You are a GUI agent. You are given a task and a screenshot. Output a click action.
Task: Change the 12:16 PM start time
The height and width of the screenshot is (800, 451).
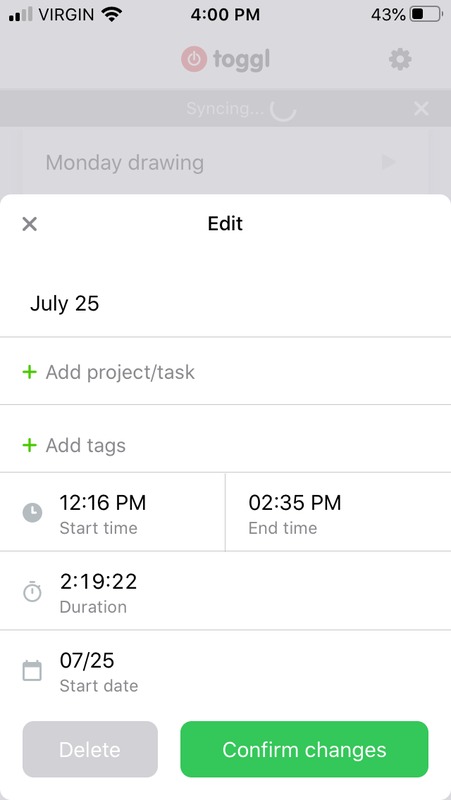112,512
